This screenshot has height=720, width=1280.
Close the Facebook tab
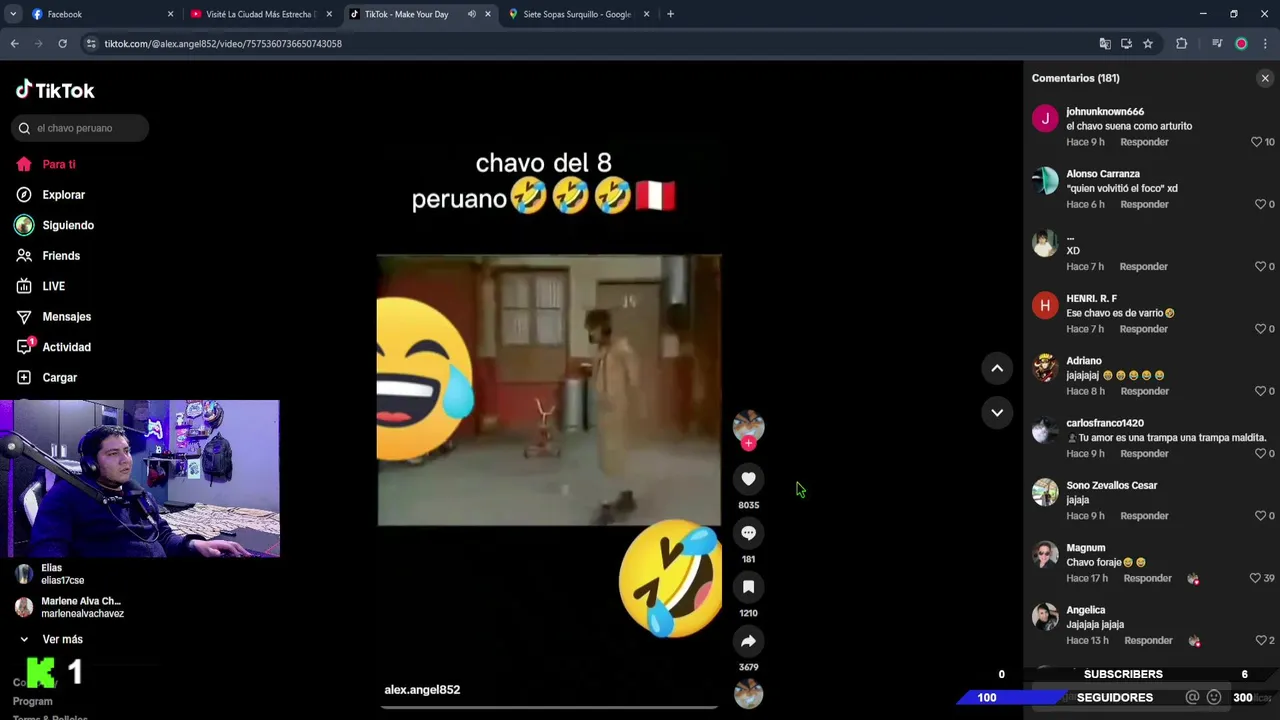(x=170, y=14)
